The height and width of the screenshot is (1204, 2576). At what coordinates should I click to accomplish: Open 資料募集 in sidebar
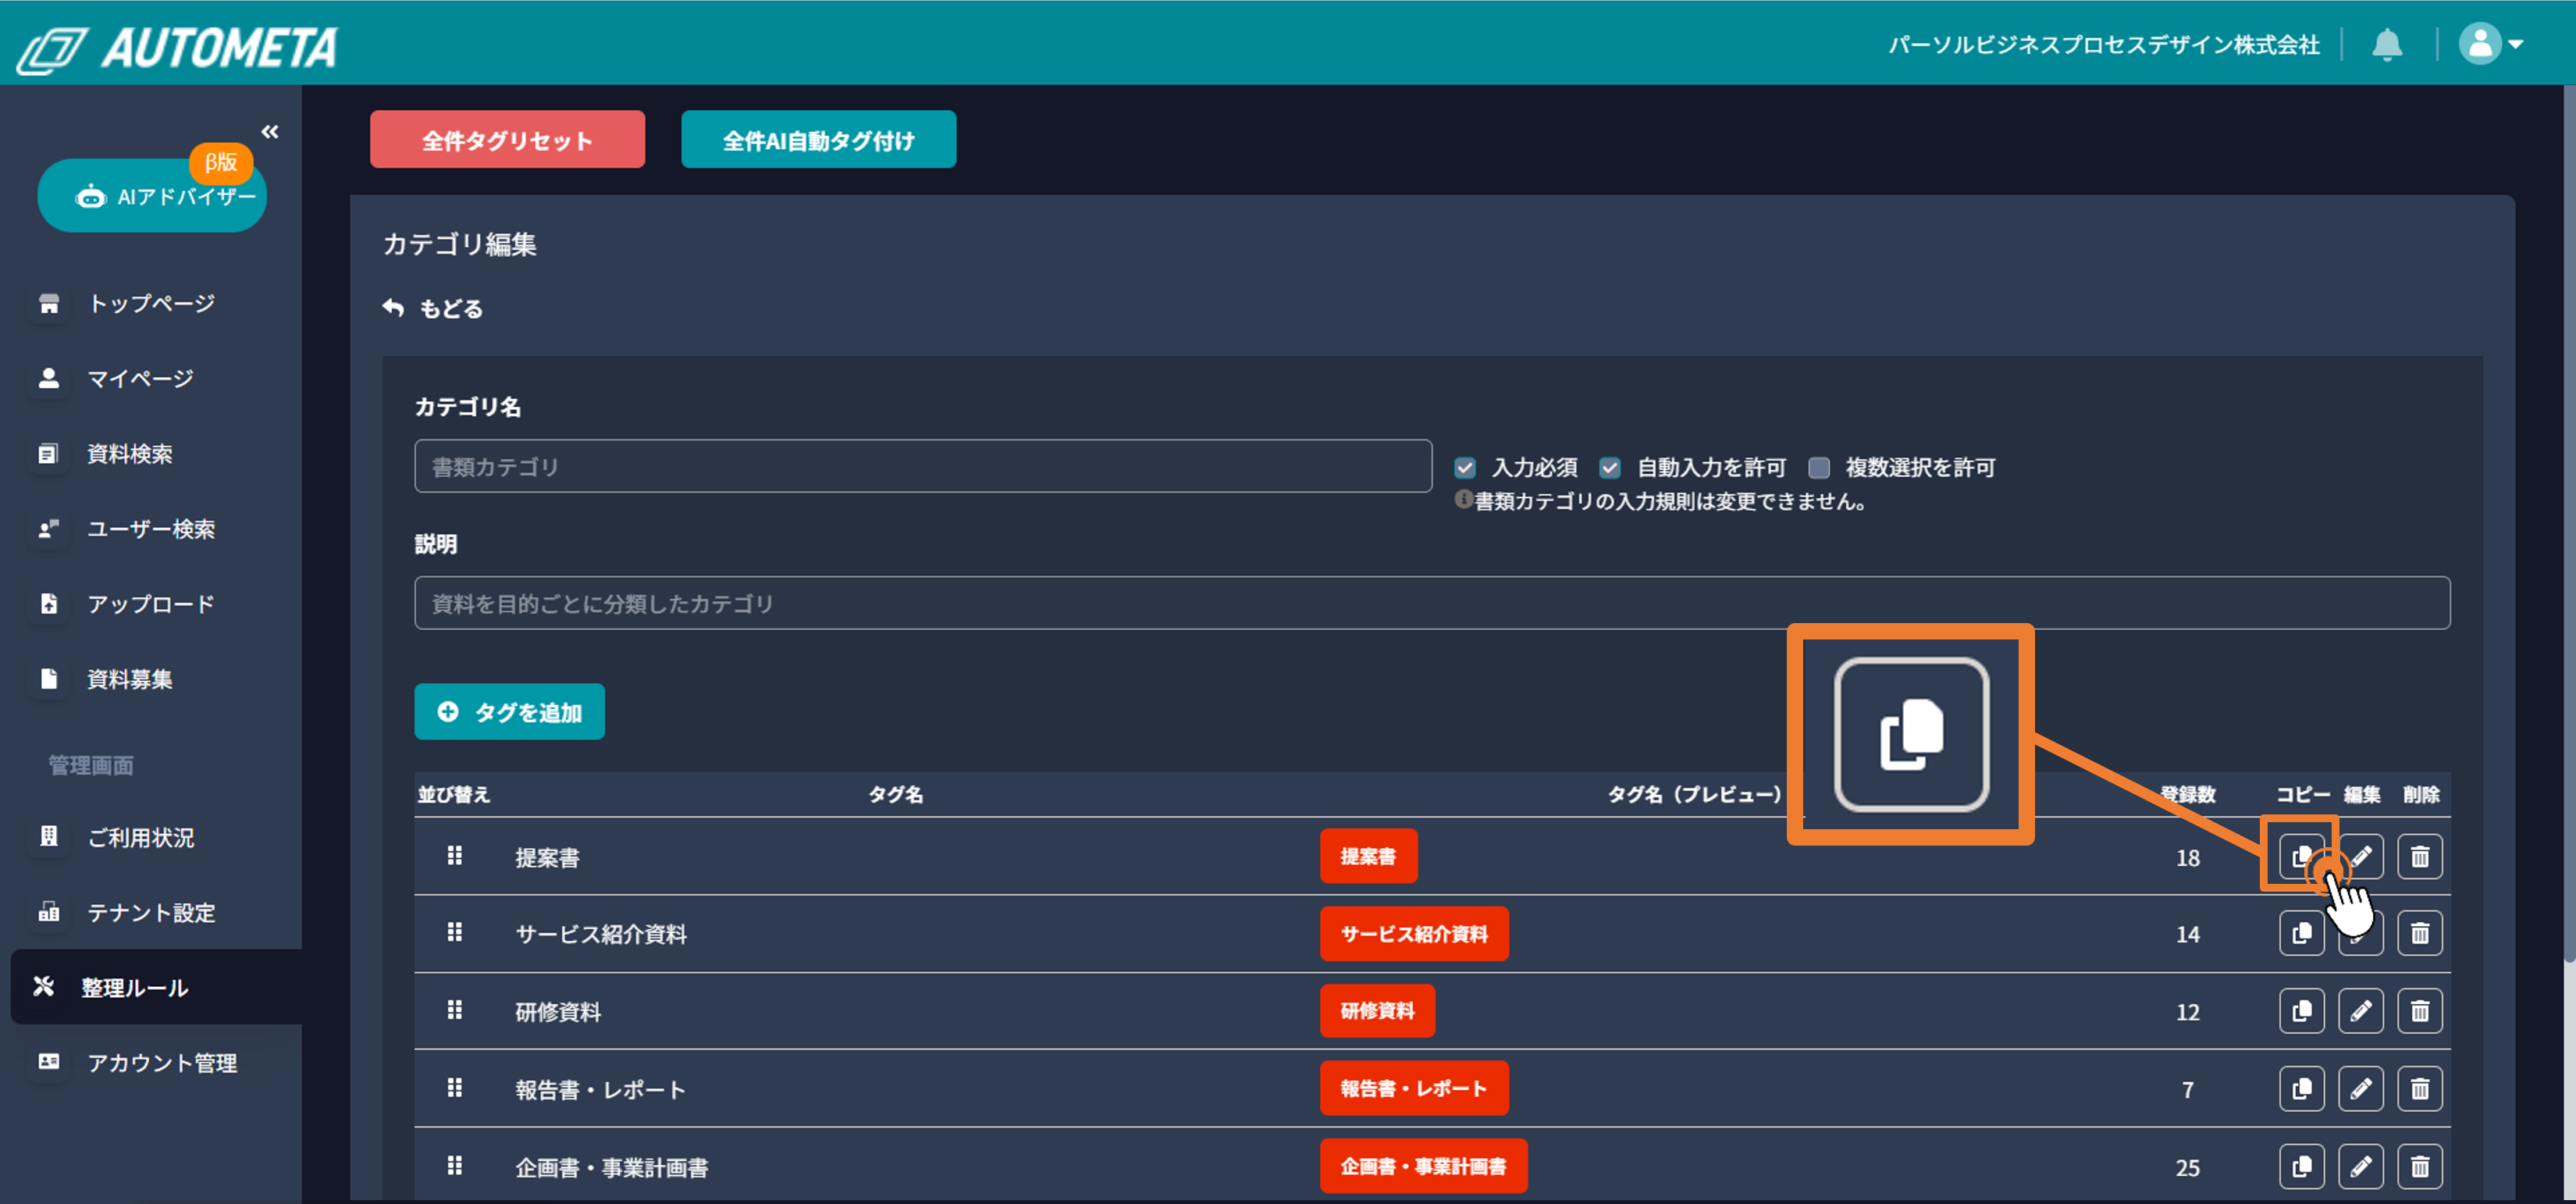coord(130,679)
